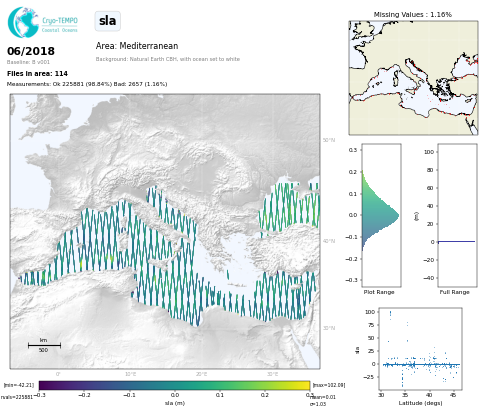Click the Full Range histogram panel
This screenshot has height=410, width=492.
click(x=457, y=215)
